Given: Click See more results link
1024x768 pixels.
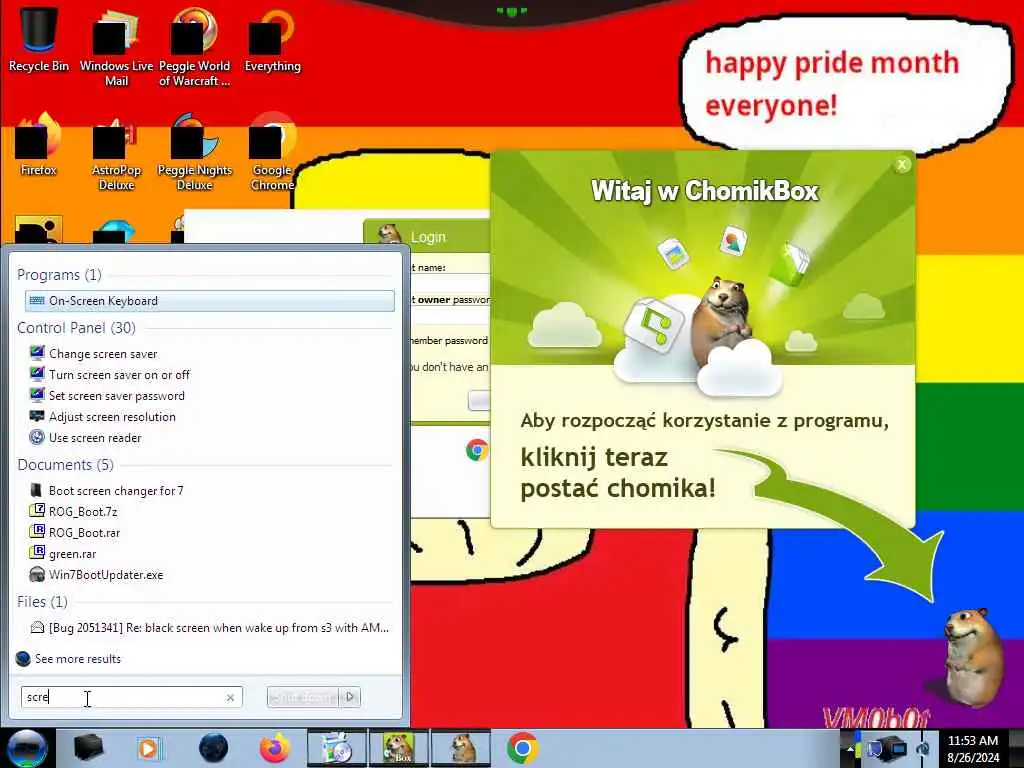Looking at the screenshot, I should coord(78,659).
